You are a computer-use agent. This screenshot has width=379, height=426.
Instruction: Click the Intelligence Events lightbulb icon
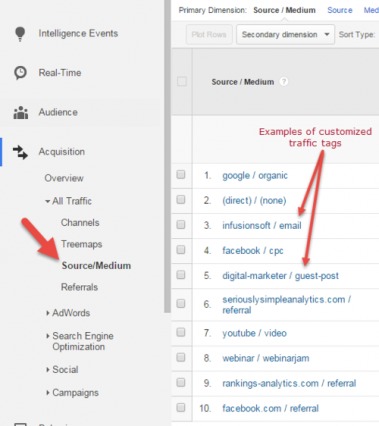[x=20, y=34]
